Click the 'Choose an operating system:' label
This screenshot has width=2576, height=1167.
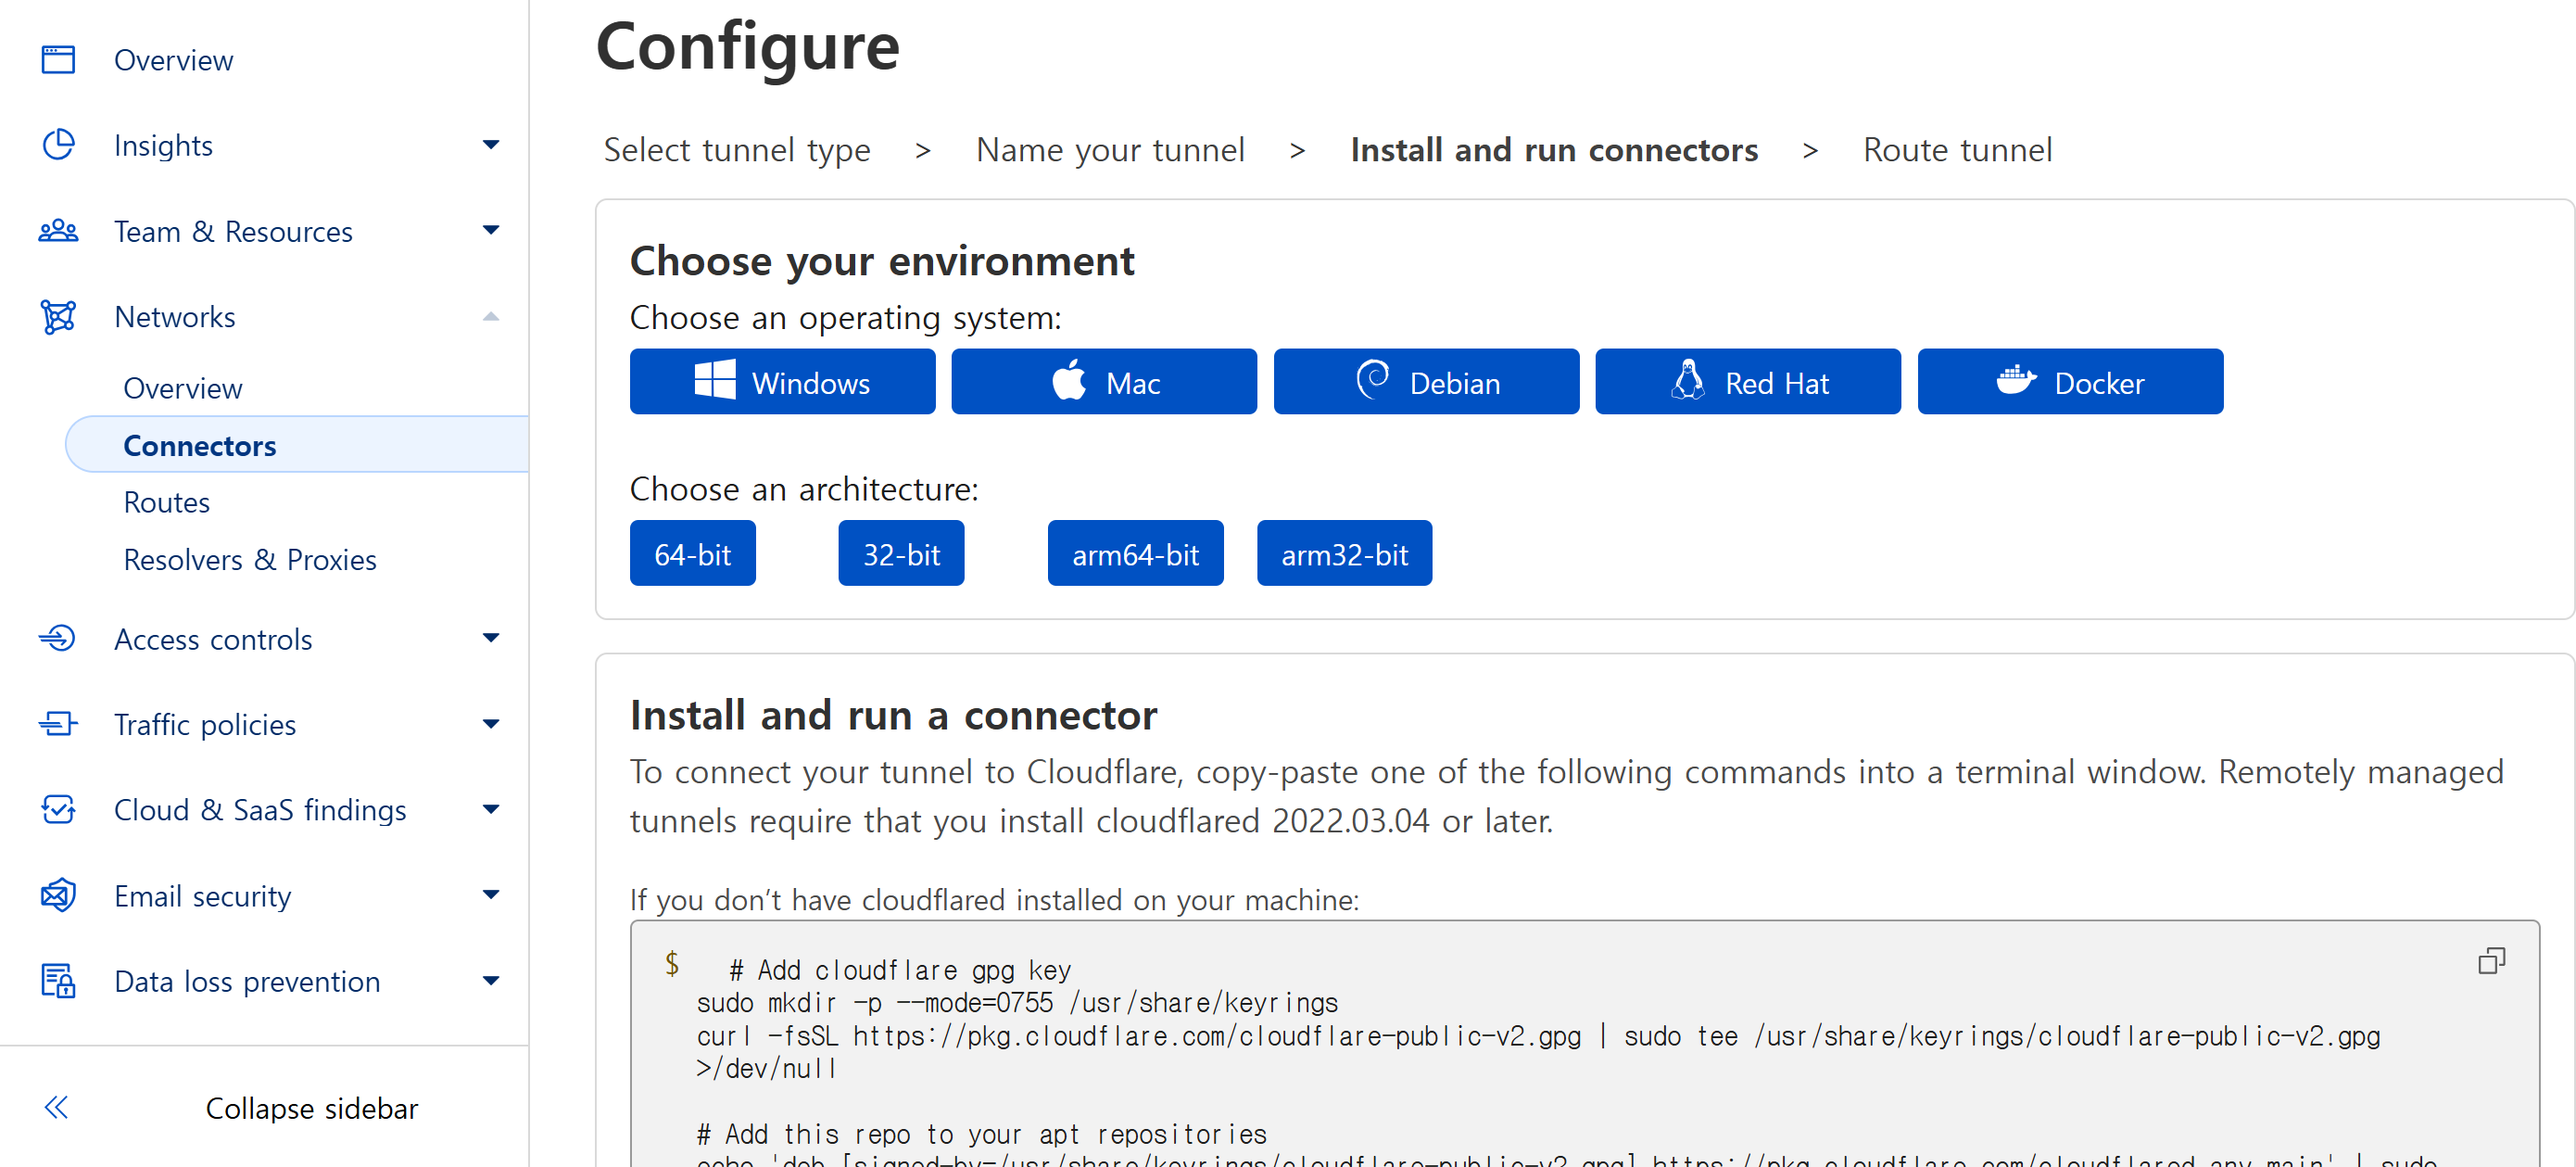846,318
